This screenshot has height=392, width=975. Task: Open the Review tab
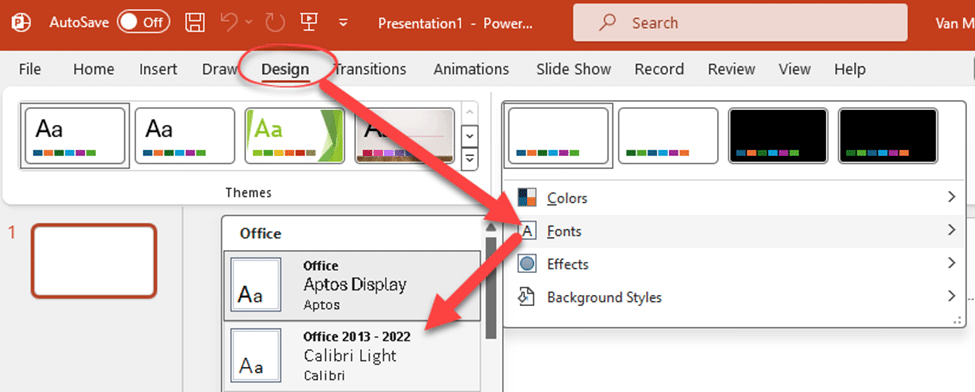pos(732,69)
